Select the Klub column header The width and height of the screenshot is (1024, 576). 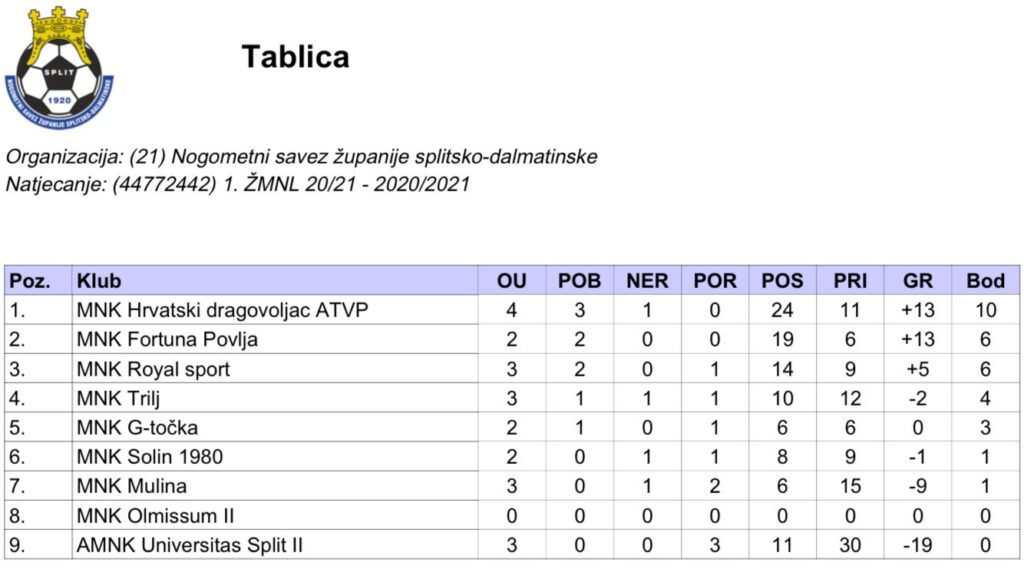coord(99,281)
